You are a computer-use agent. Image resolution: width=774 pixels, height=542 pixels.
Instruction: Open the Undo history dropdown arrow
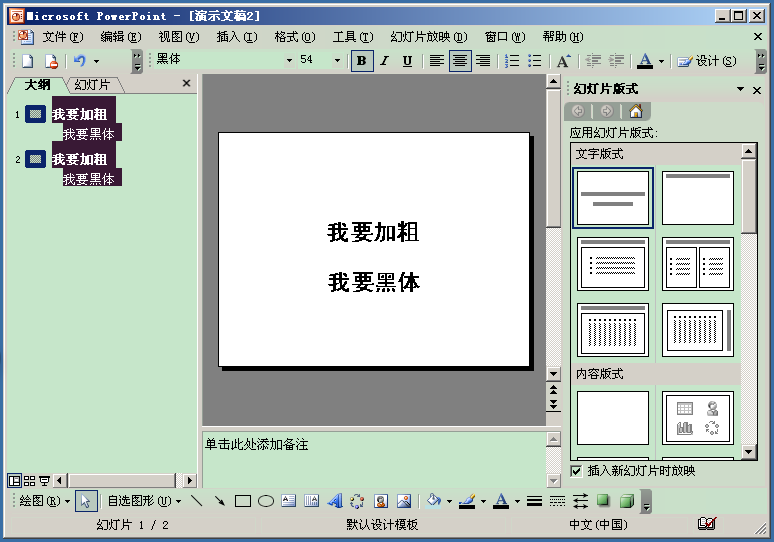[96, 61]
